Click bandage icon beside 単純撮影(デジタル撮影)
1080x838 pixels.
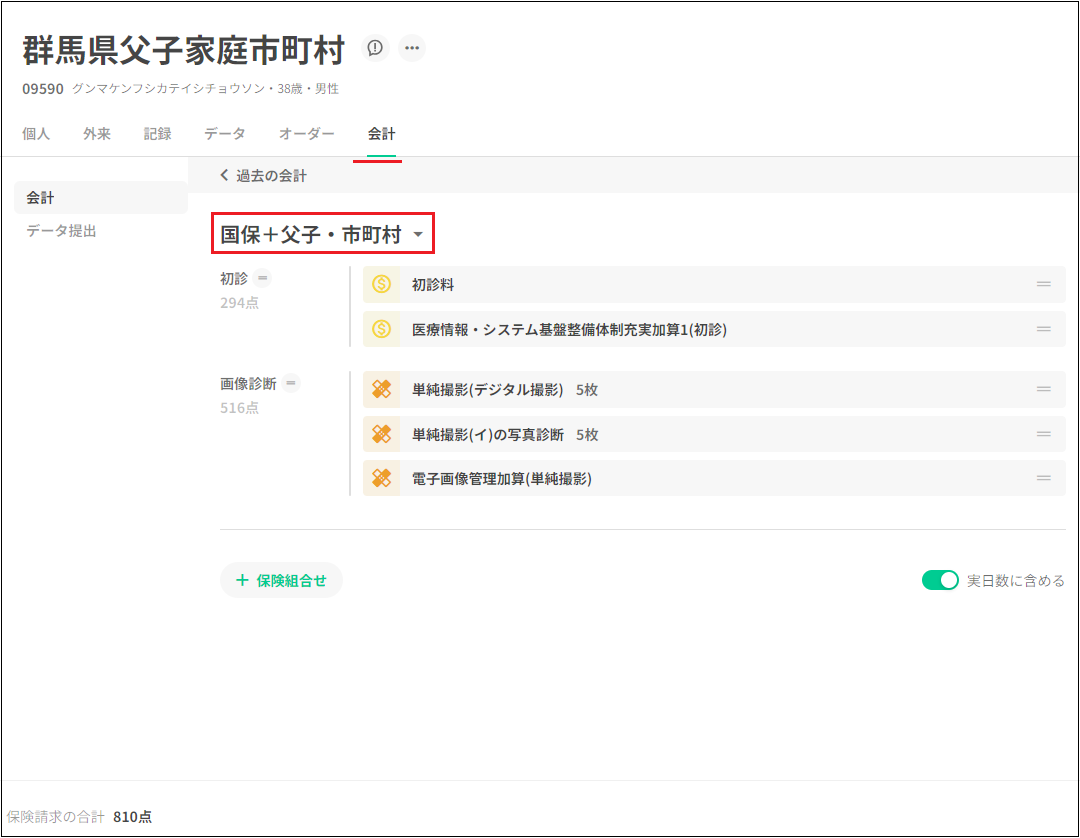point(382,390)
